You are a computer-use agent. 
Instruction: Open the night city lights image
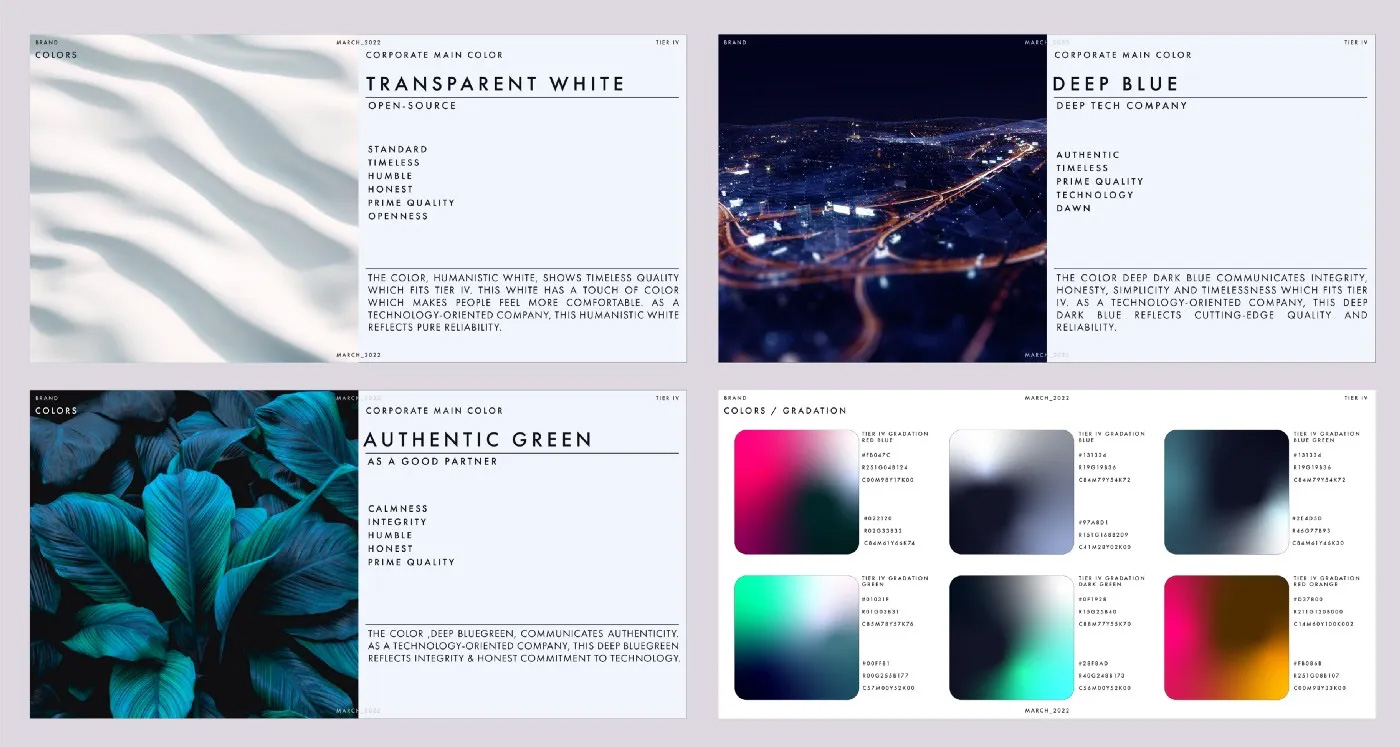click(x=882, y=199)
